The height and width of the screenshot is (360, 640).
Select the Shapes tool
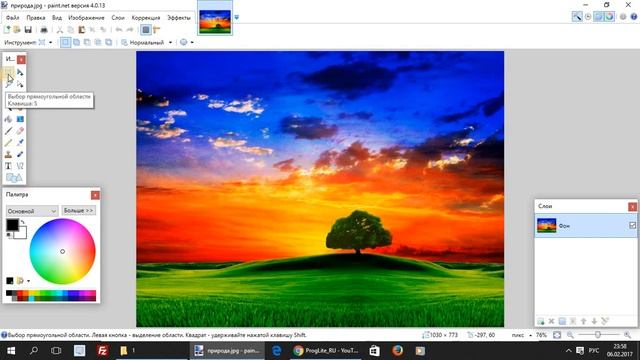click(14, 178)
